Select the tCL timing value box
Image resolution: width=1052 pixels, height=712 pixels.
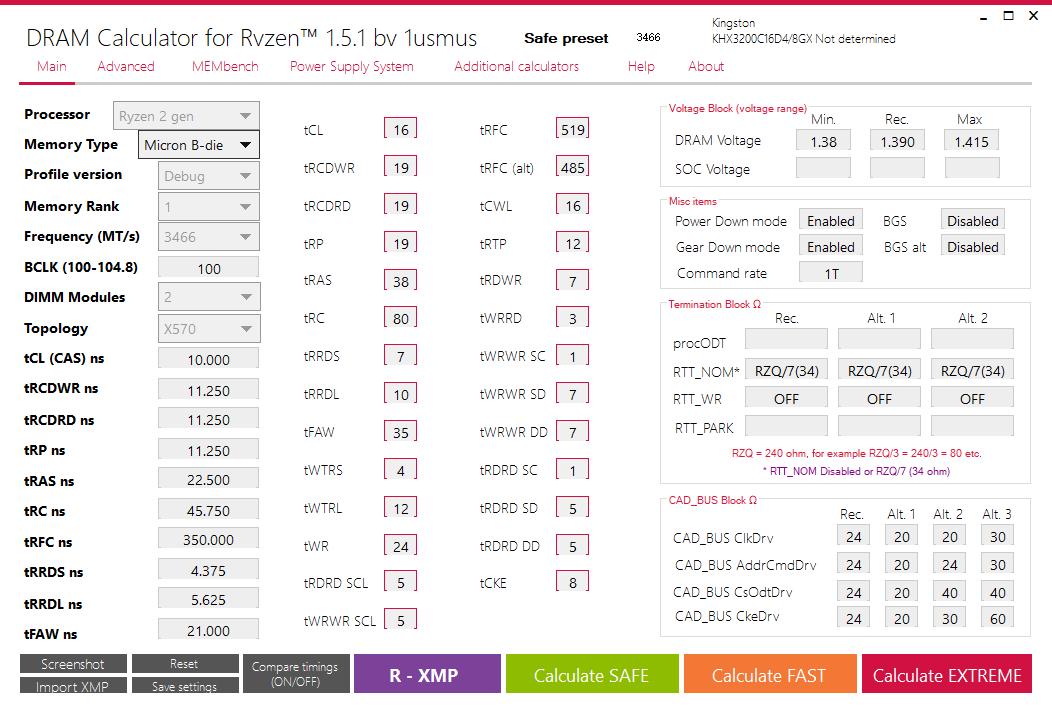coord(400,130)
